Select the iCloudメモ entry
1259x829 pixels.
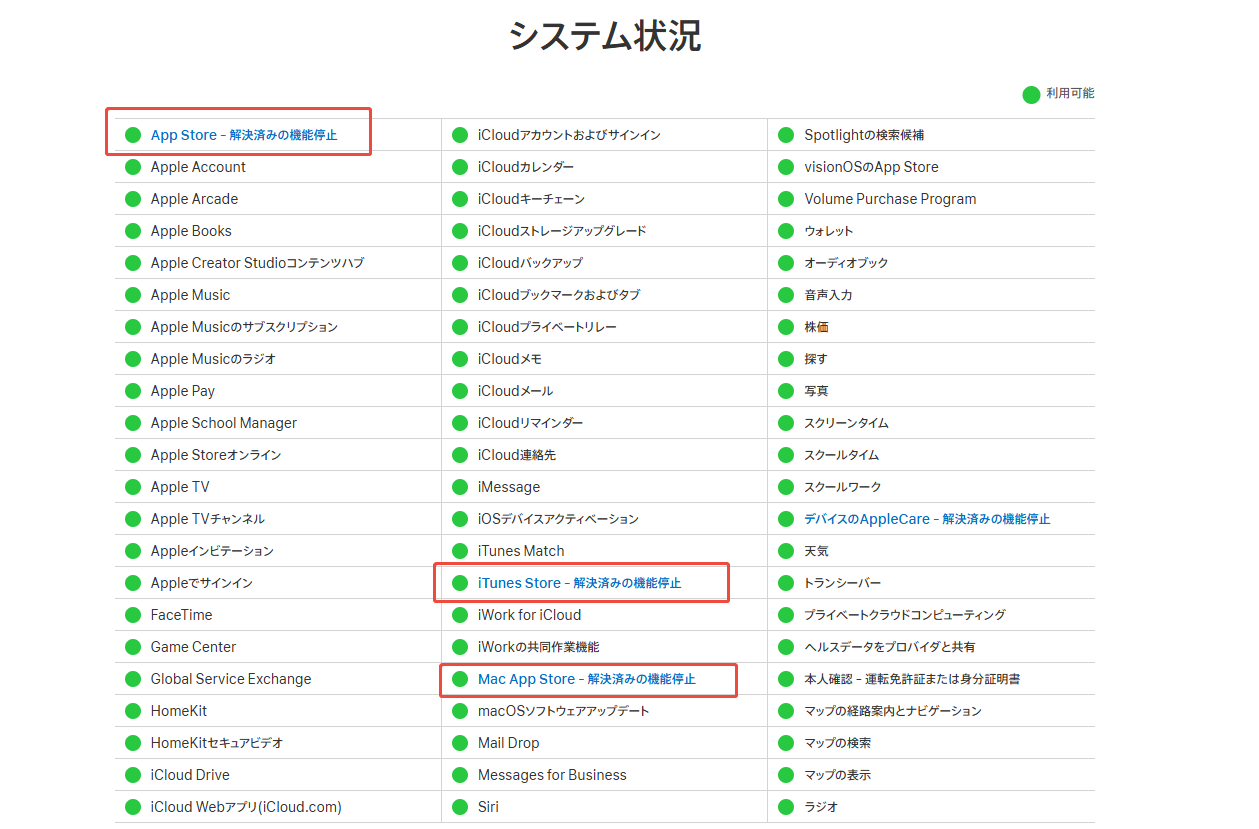click(x=510, y=359)
